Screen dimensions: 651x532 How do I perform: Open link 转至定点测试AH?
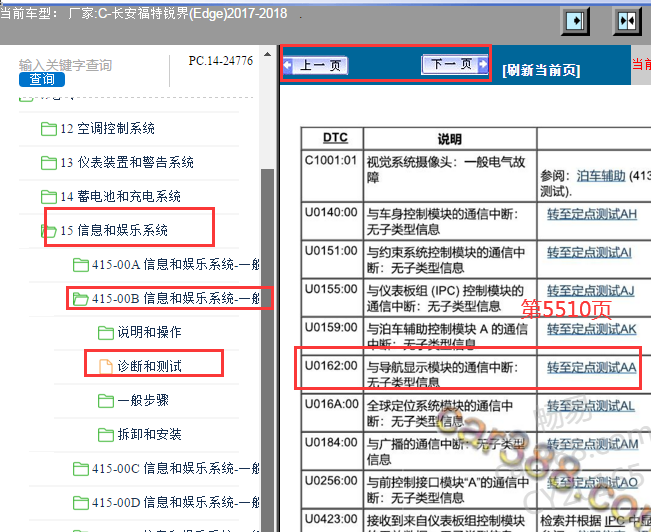(x=592, y=214)
